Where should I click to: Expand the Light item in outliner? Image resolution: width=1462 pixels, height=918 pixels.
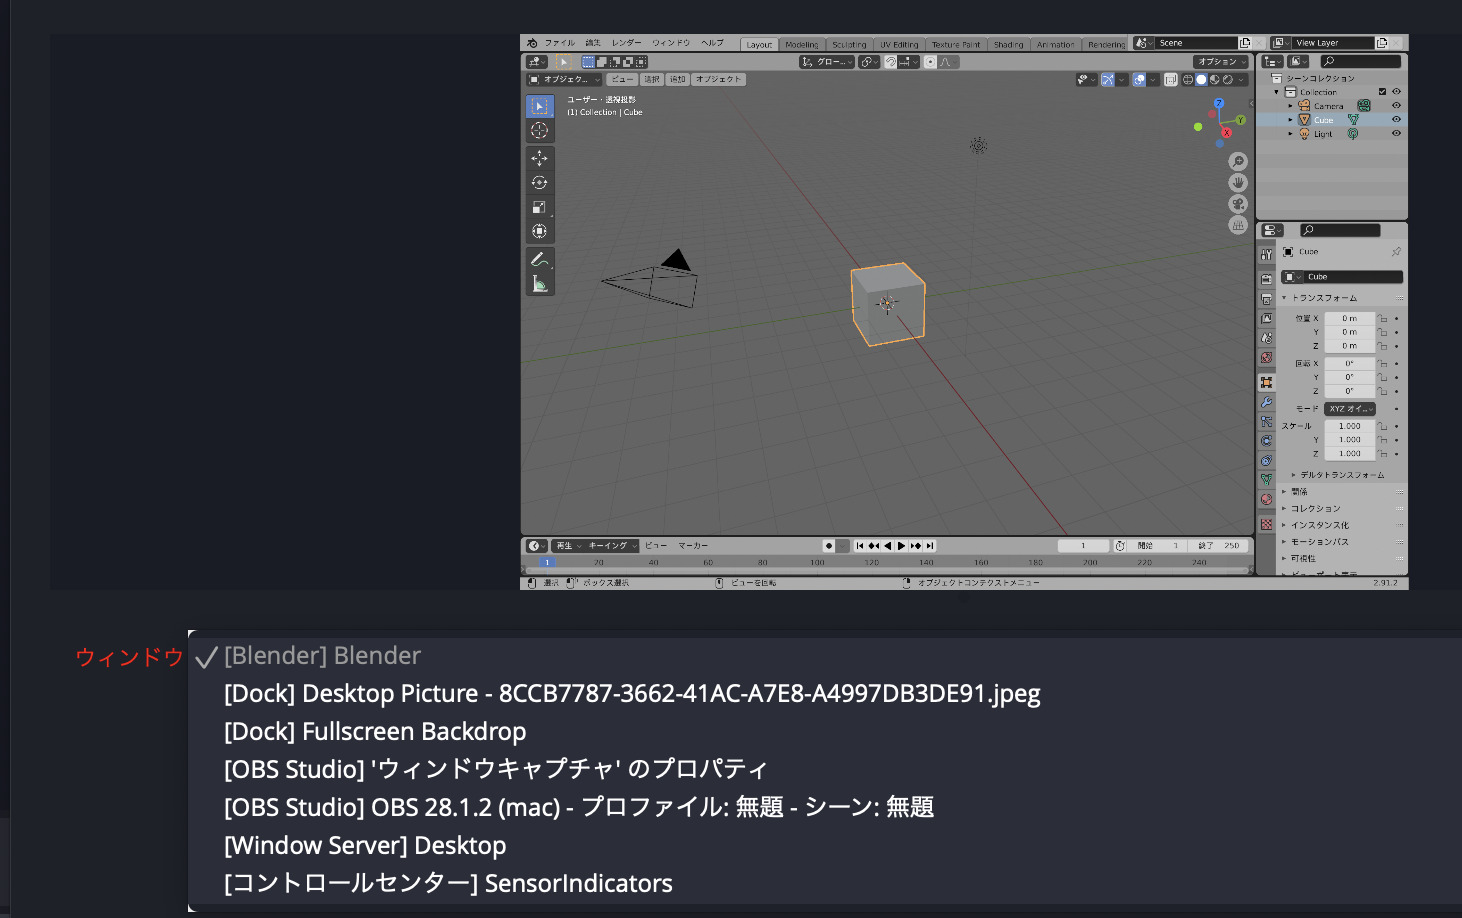tap(1291, 134)
